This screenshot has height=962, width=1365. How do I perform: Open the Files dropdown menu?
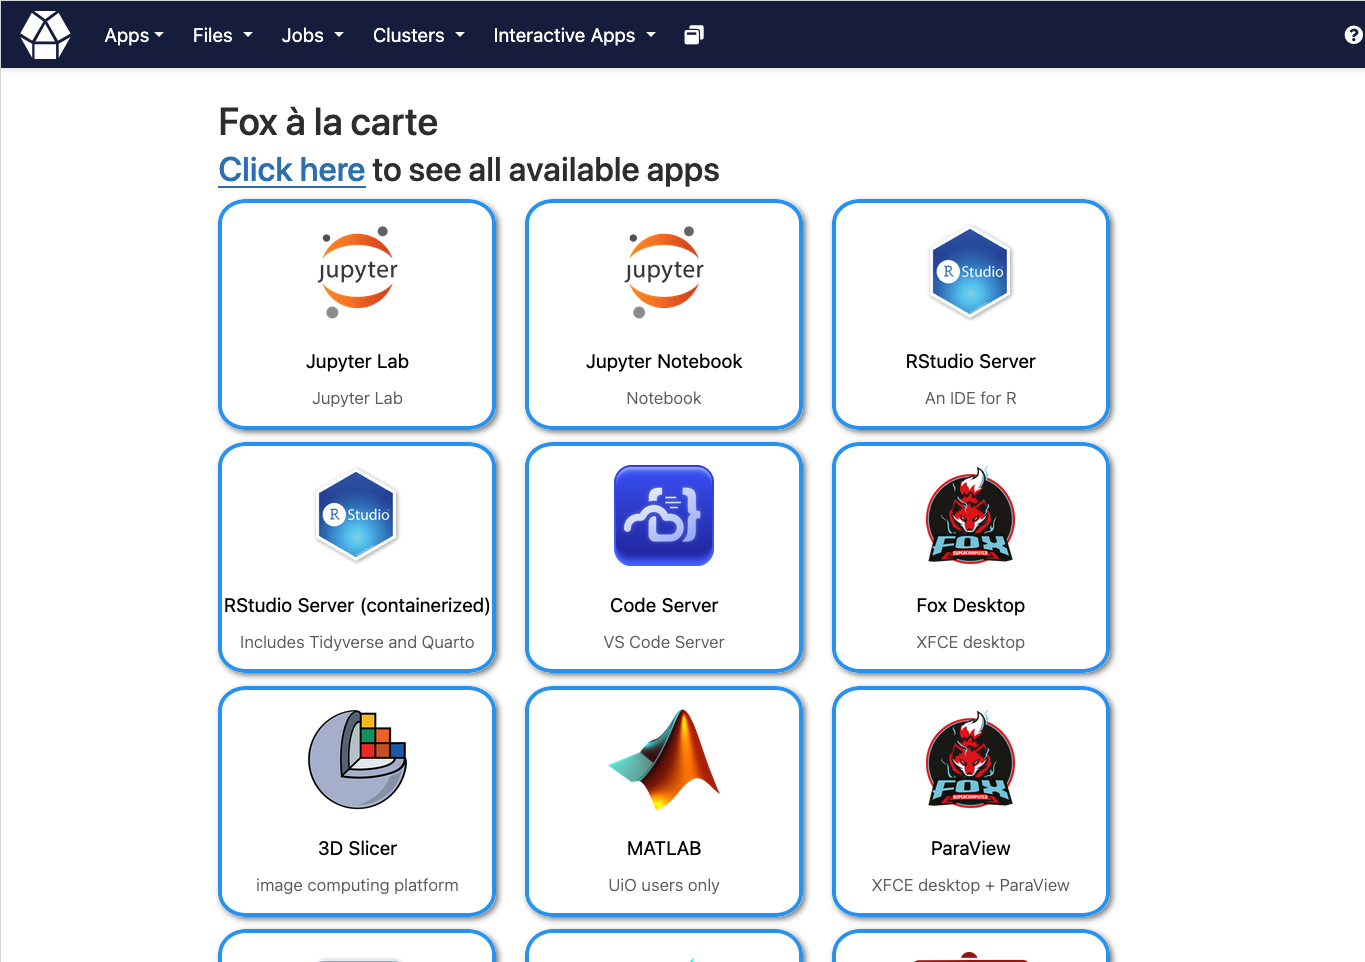[x=223, y=35]
